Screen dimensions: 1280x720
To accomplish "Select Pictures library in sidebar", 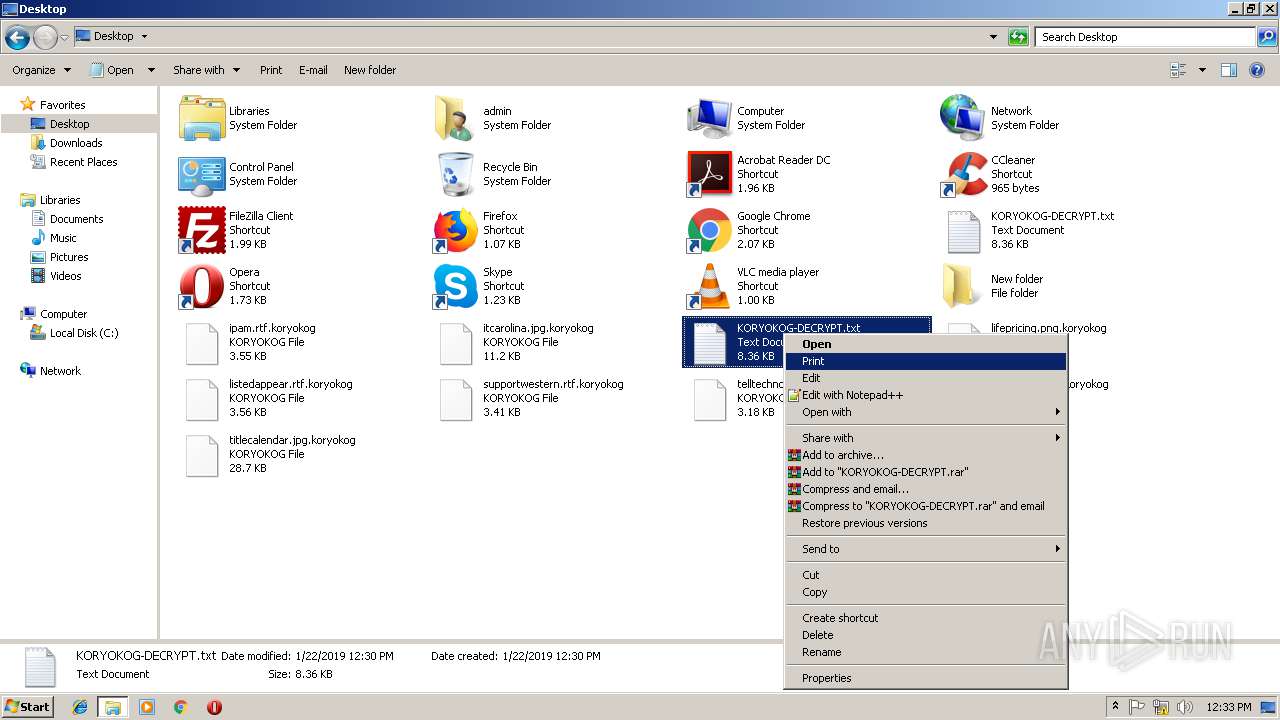I will tap(69, 257).
